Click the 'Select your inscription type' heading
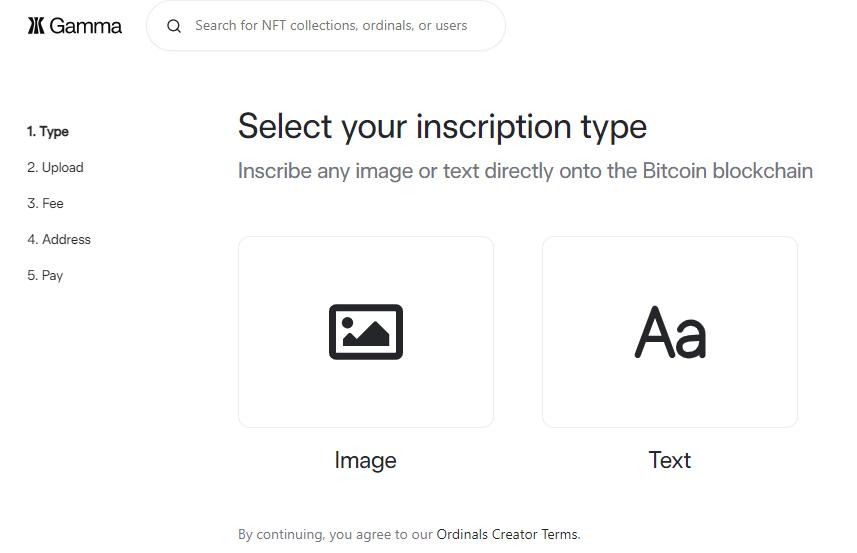 (x=442, y=128)
